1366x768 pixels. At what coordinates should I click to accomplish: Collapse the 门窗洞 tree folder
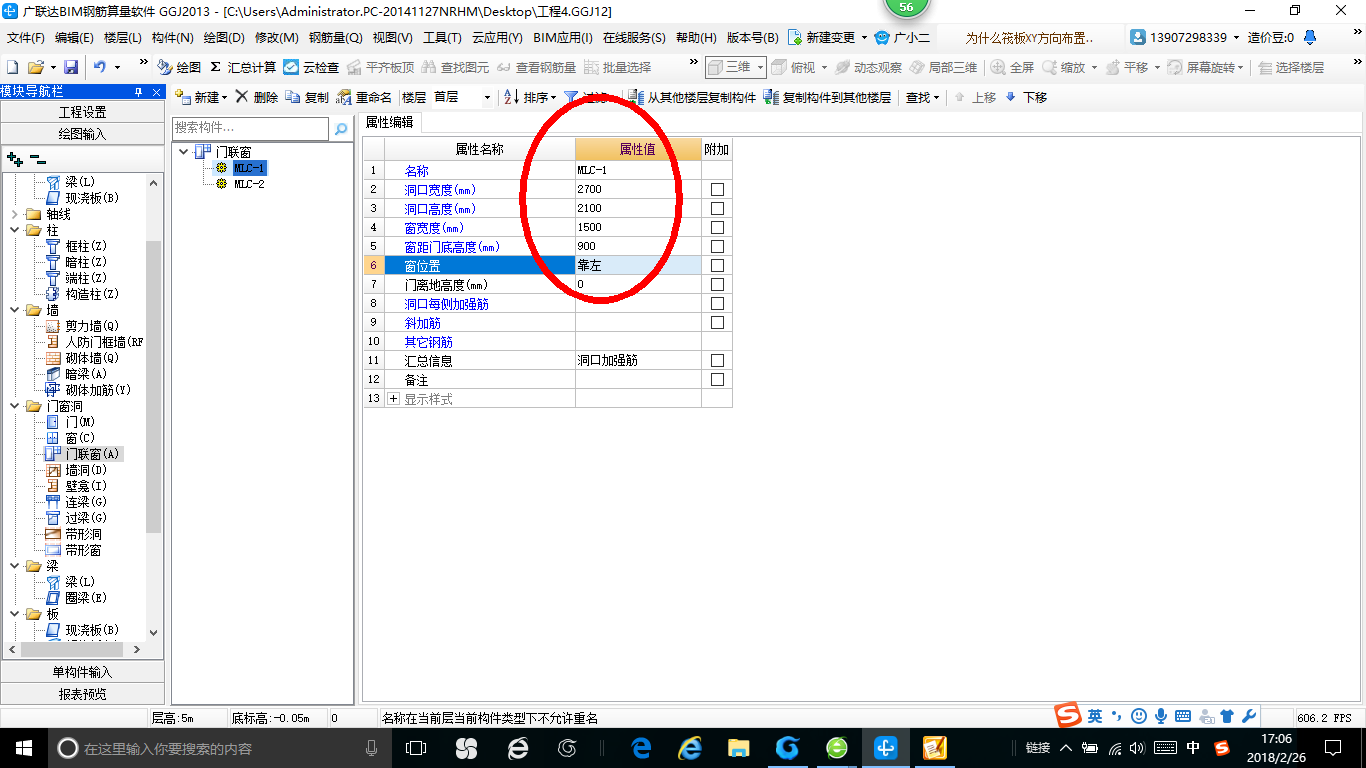14,406
